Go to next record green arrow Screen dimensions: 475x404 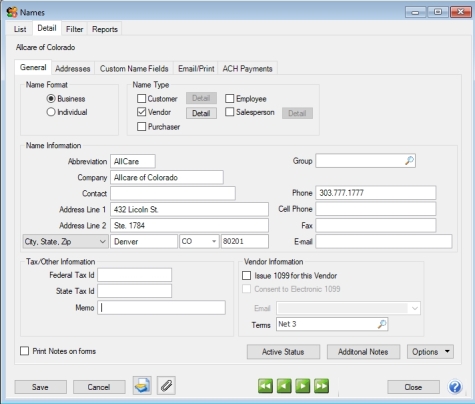coord(303,386)
